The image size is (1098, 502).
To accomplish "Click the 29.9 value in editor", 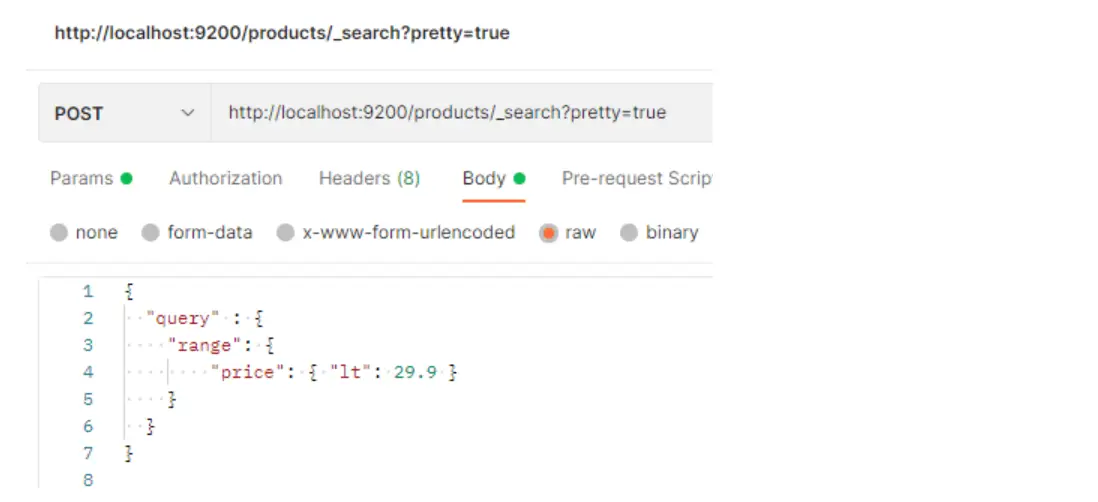I will (419, 373).
